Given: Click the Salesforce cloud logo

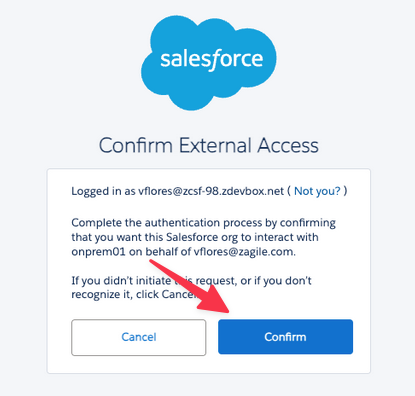Looking at the screenshot, I should tap(209, 63).
